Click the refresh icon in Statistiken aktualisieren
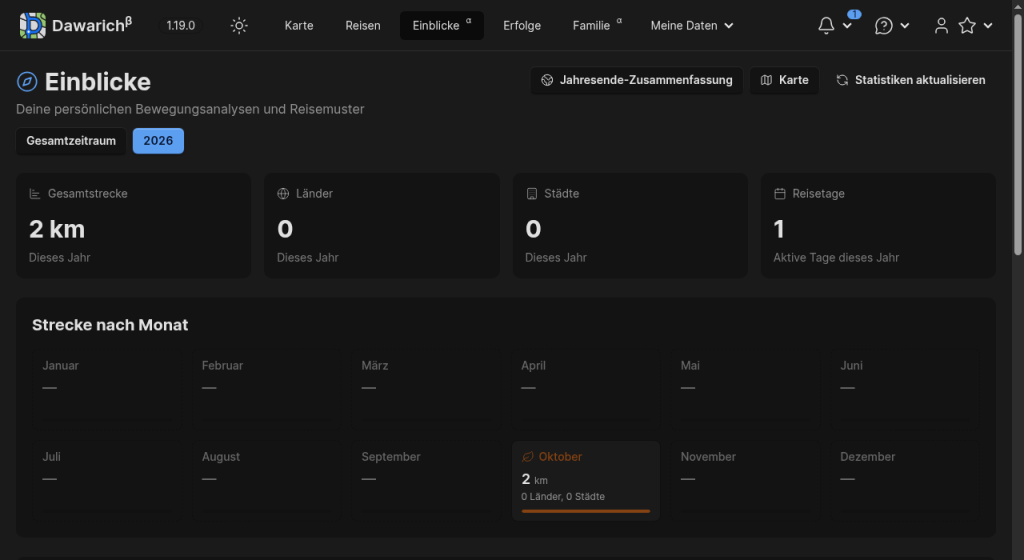 click(842, 80)
